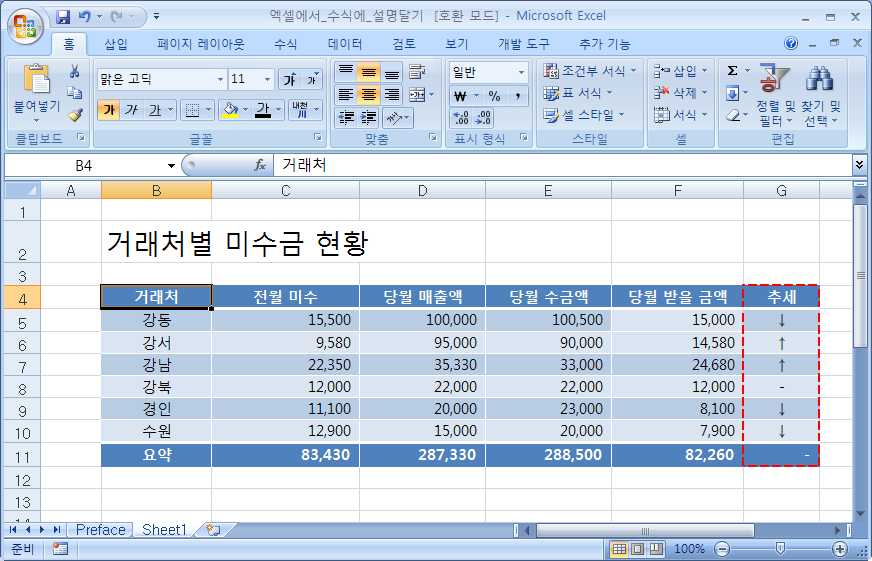This screenshot has width=872, height=561.
Task: Toggle middle vertical alignment
Action: [x=368, y=72]
